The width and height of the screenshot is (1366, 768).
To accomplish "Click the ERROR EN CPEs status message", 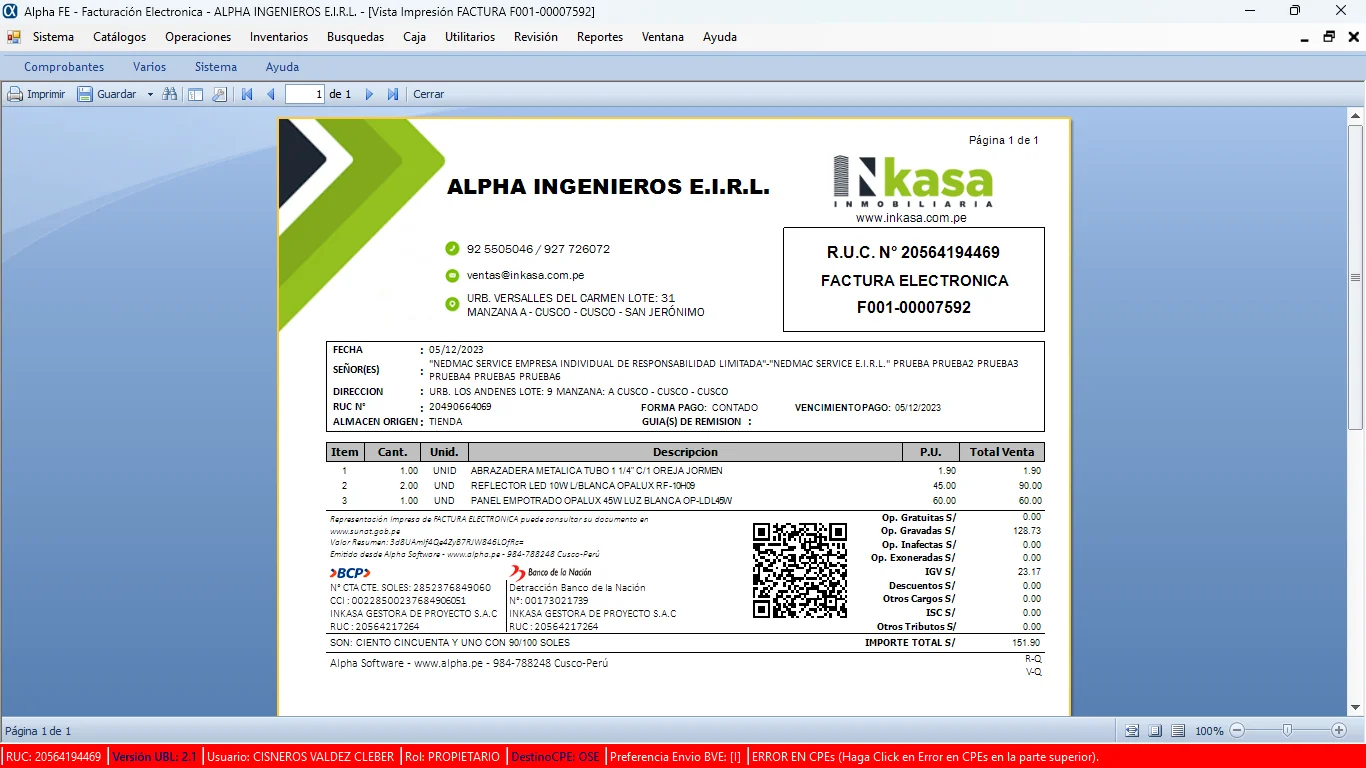I will coord(925,757).
